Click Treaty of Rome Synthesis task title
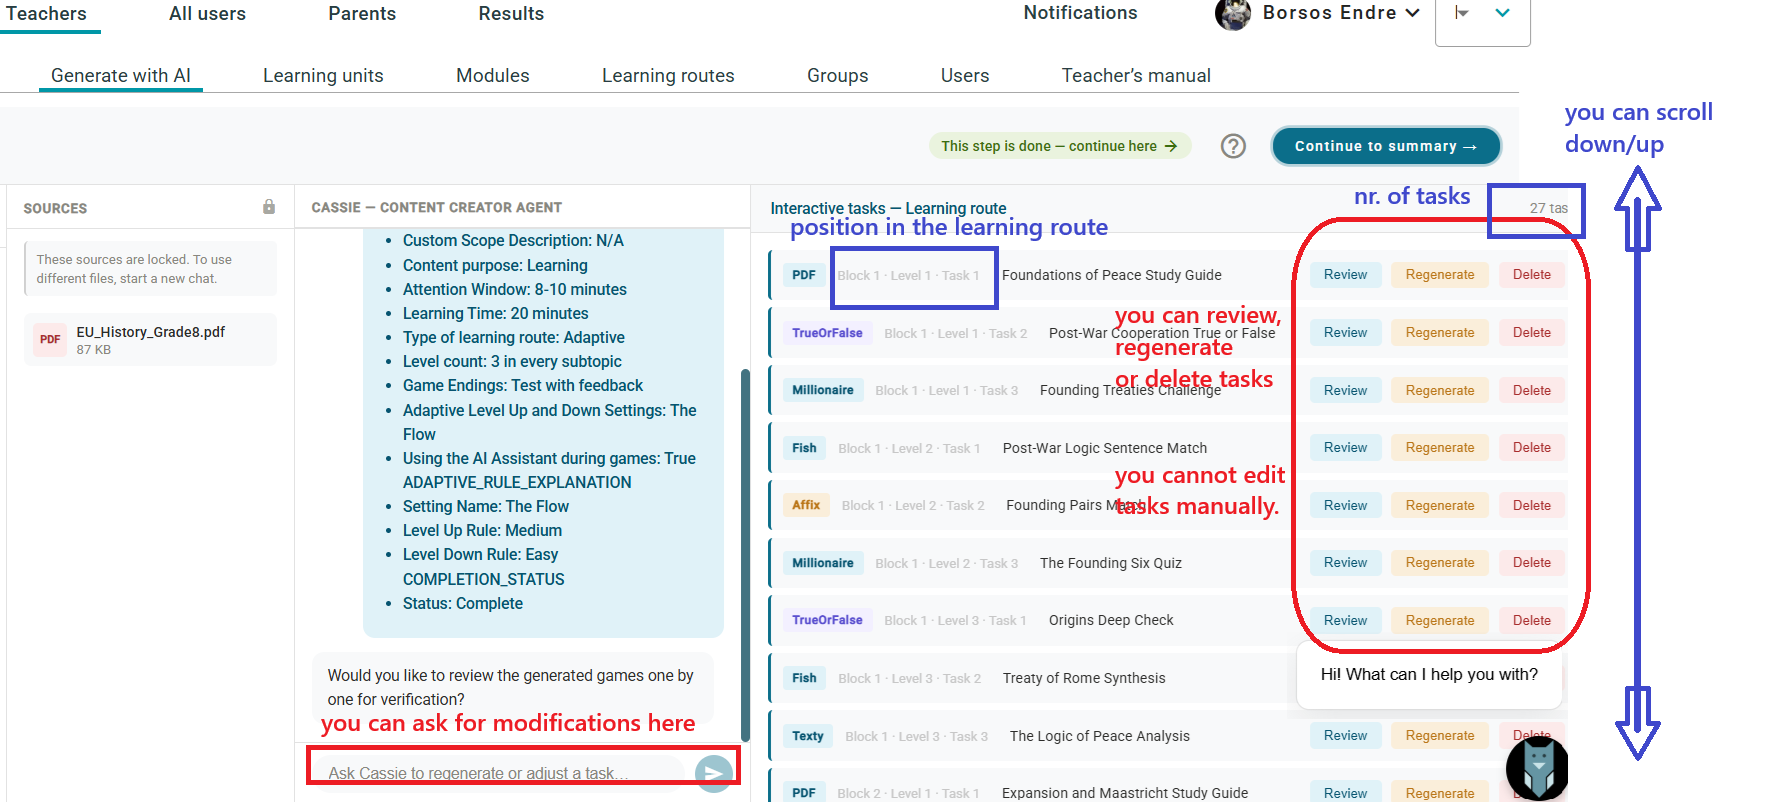This screenshot has height=802, width=1774. (x=1084, y=678)
